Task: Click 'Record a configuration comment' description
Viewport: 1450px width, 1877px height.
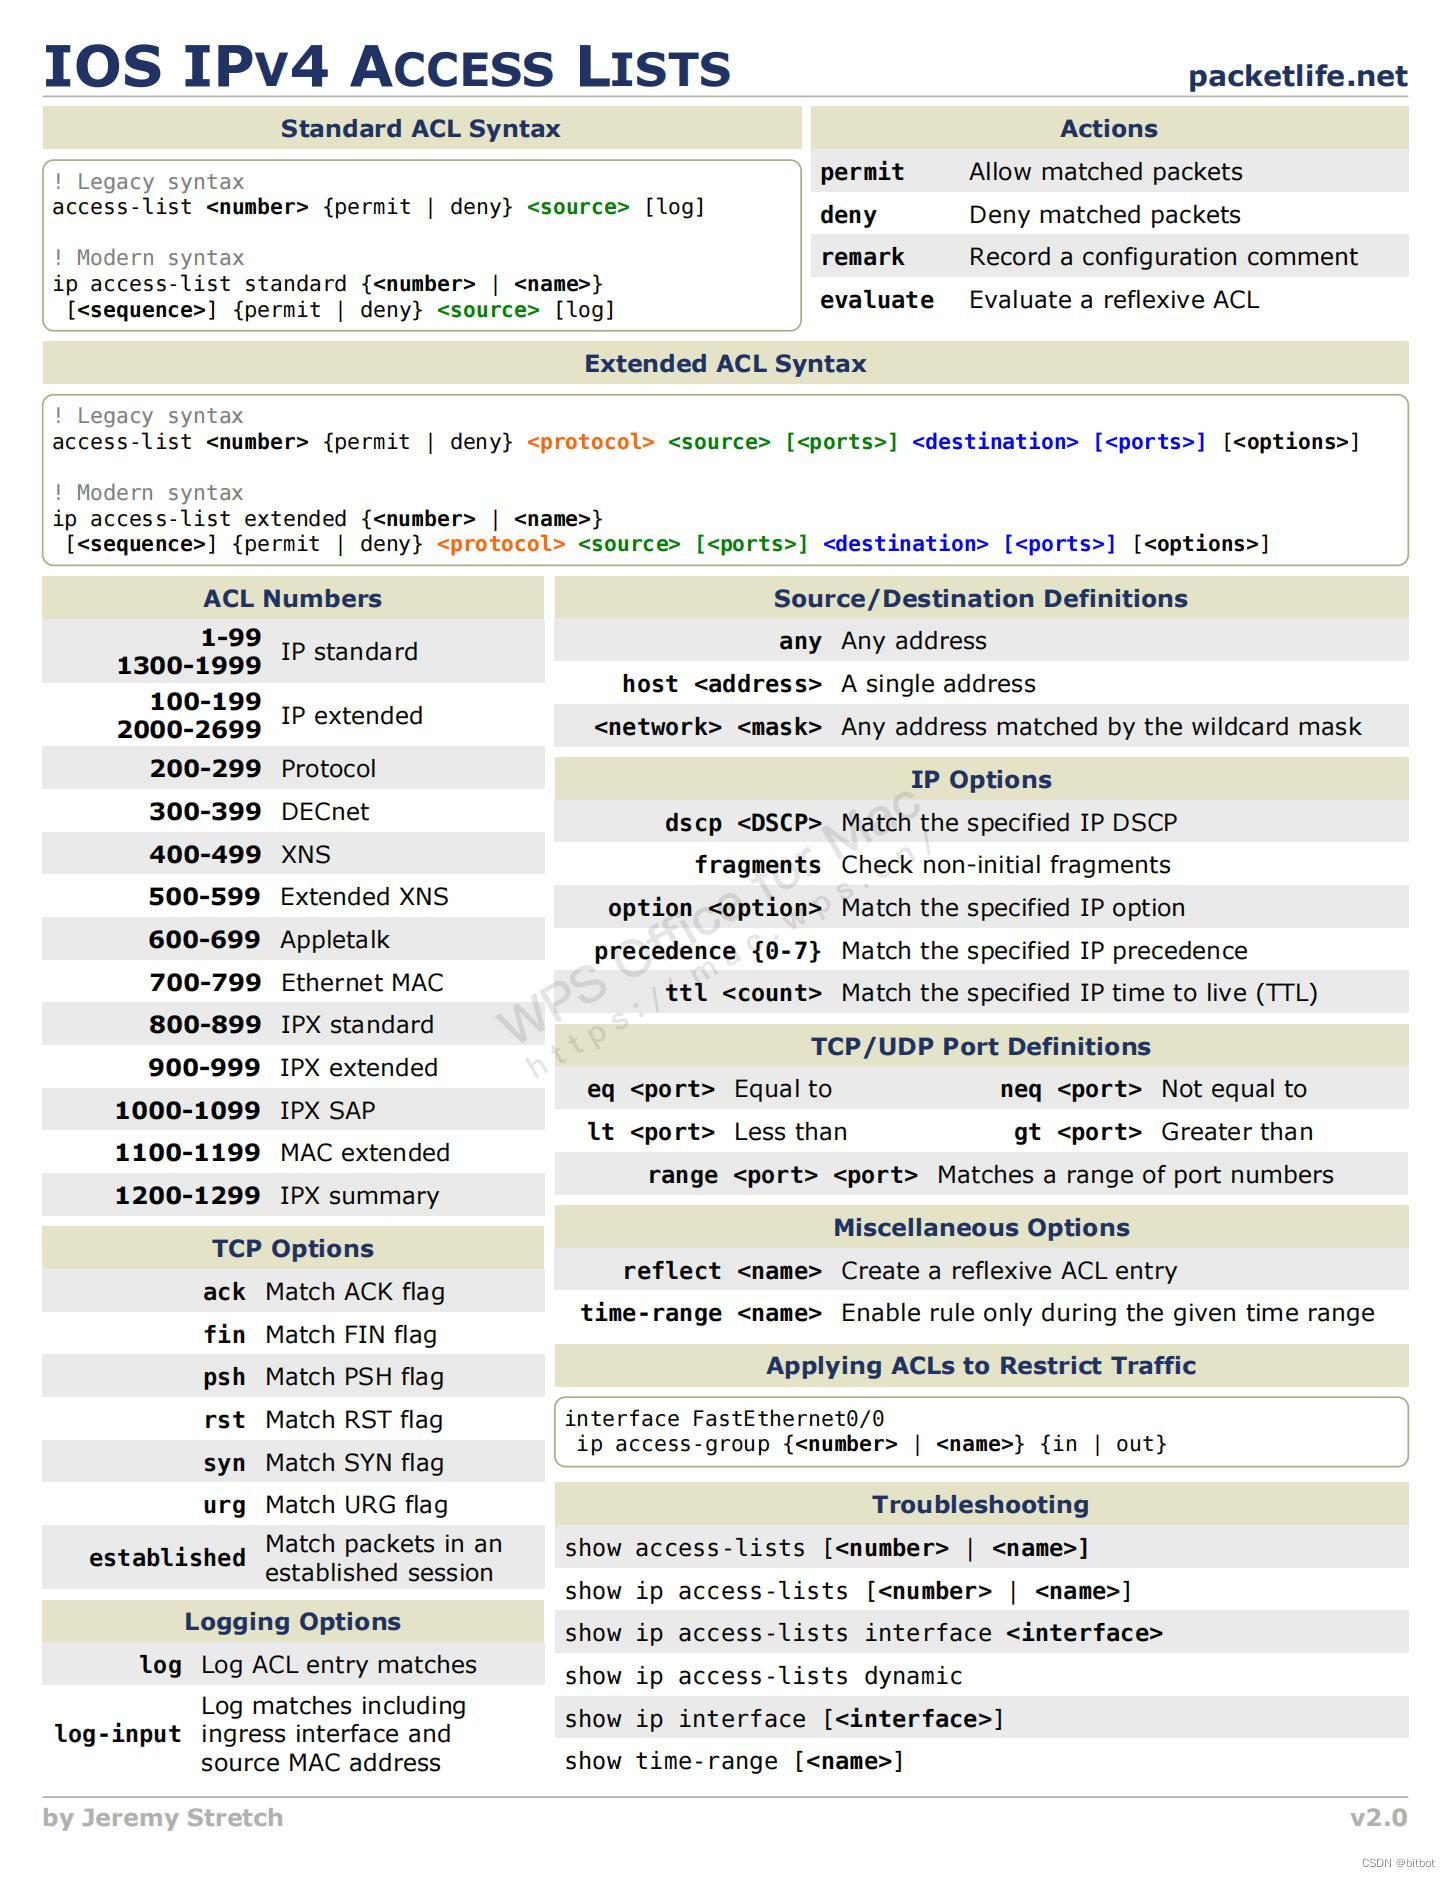Action: click(x=1163, y=257)
